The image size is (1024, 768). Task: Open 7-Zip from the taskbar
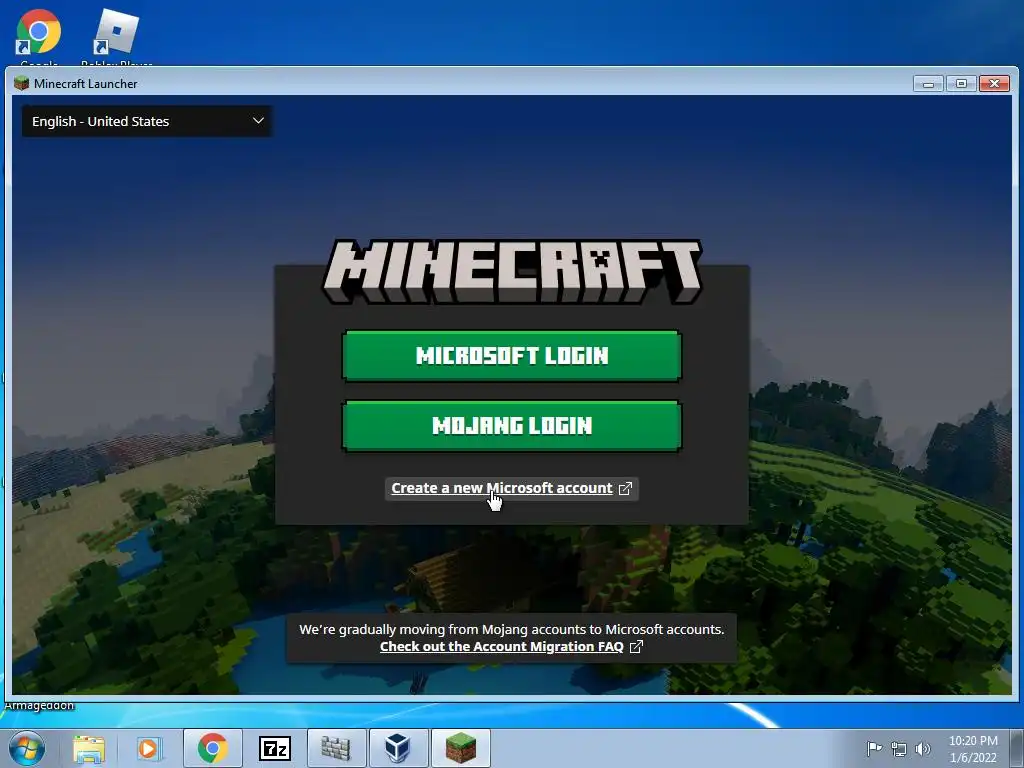coord(274,748)
